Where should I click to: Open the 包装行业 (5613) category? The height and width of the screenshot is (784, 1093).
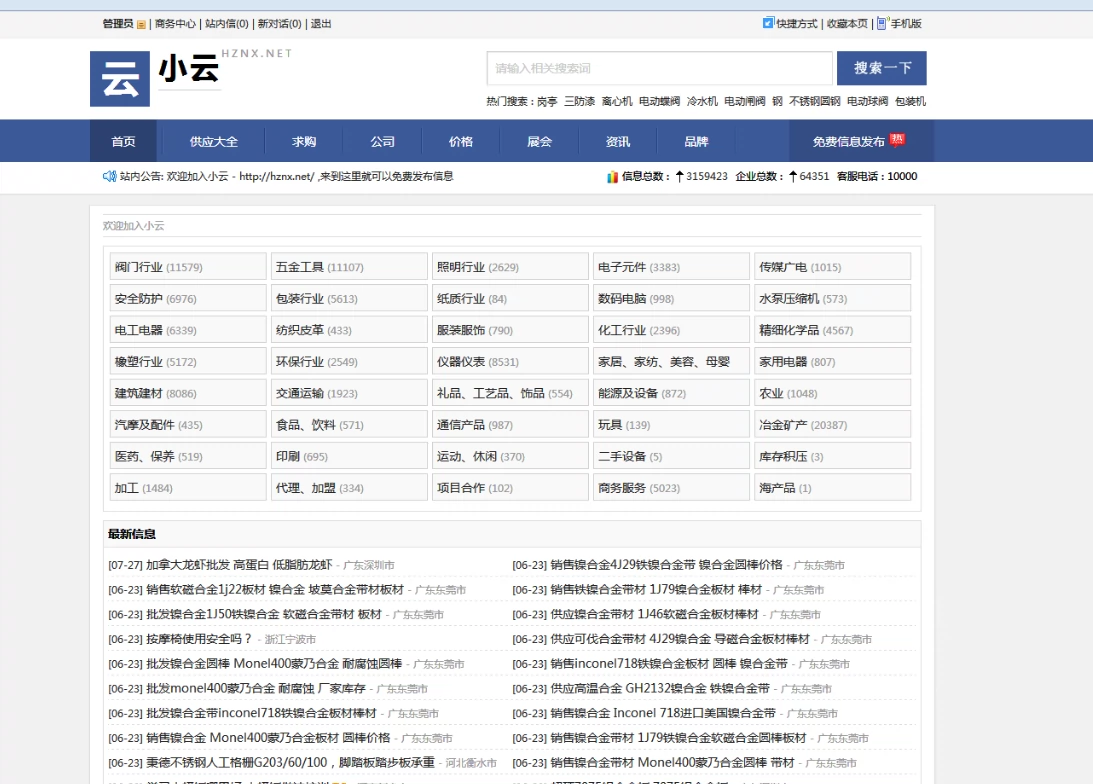point(349,298)
